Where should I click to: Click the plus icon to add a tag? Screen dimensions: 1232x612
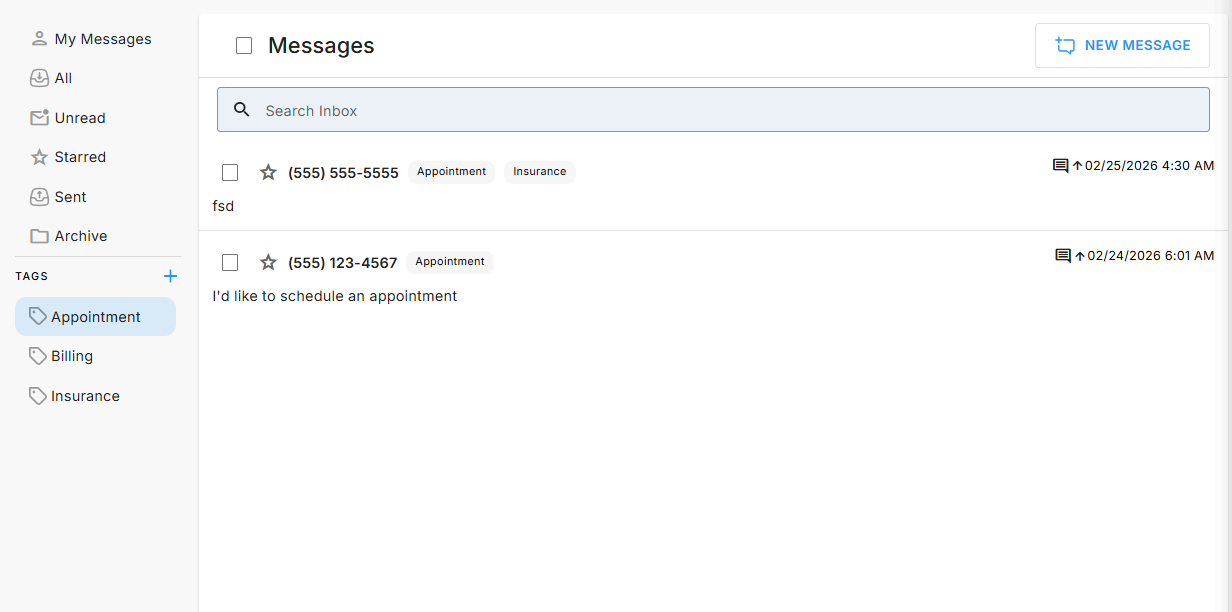coord(170,276)
